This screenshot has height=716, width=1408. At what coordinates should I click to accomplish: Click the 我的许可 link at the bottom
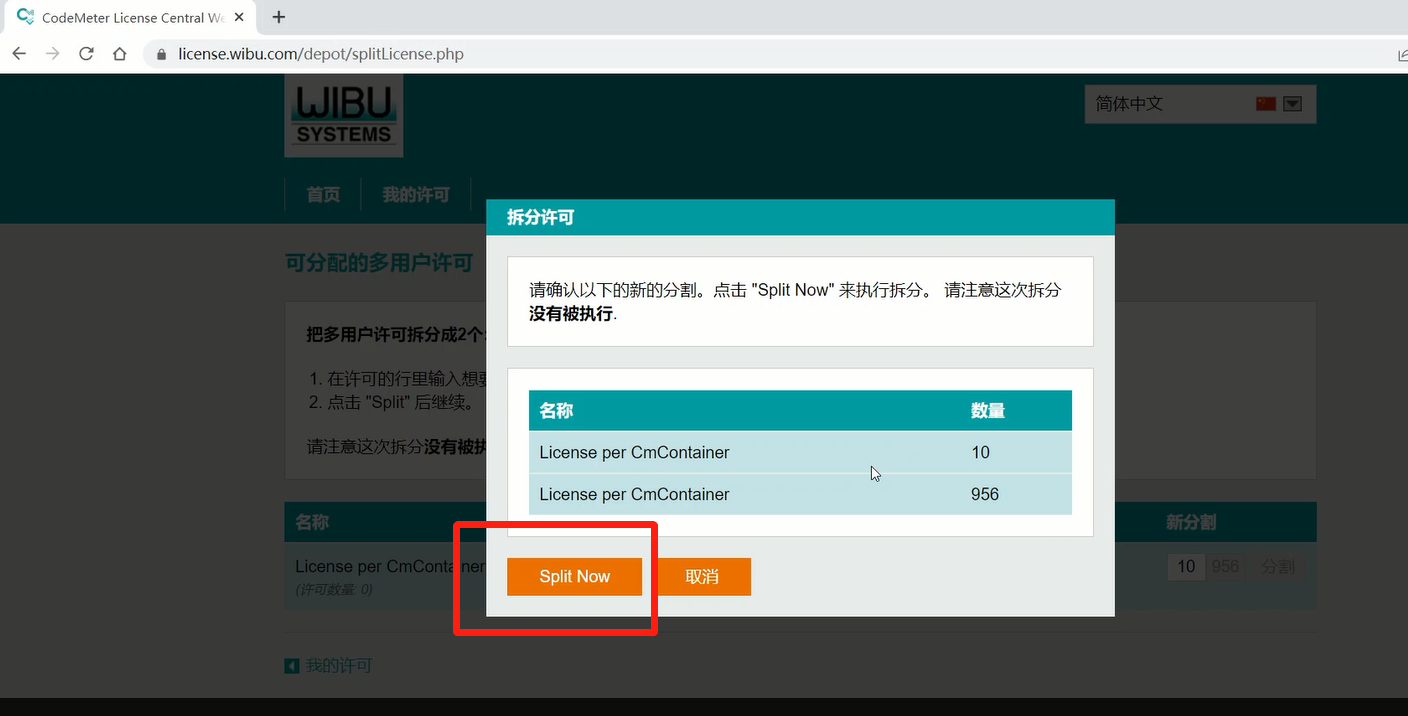tap(339, 665)
